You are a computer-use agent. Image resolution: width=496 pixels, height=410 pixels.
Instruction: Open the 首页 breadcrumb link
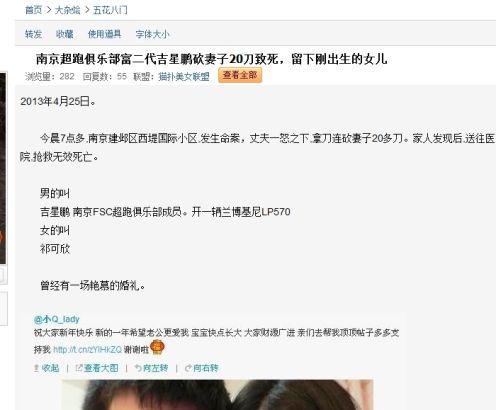(34, 10)
